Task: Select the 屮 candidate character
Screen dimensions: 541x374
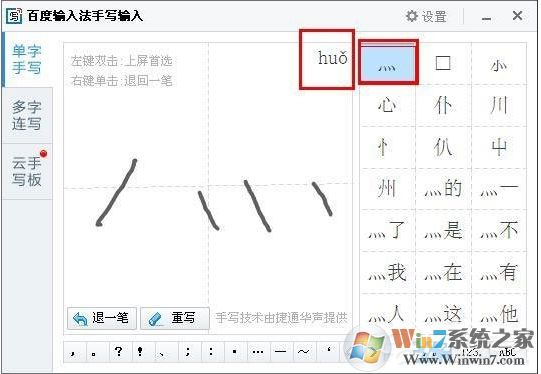Action: click(x=499, y=147)
